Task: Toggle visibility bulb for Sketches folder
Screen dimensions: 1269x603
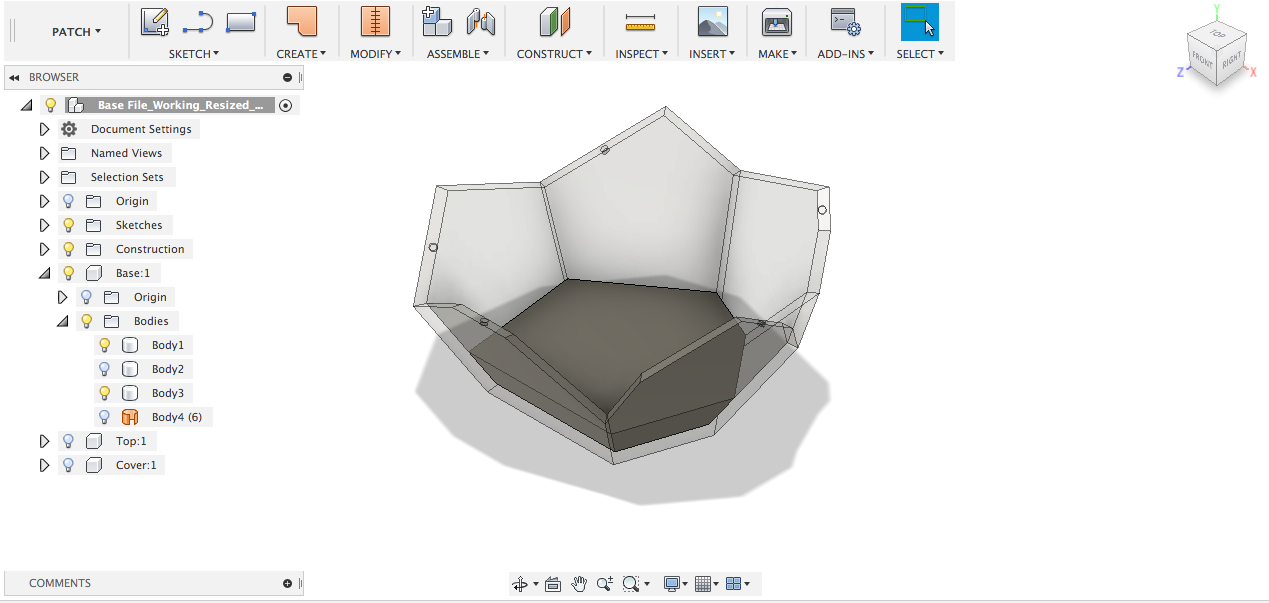Action: 68,225
